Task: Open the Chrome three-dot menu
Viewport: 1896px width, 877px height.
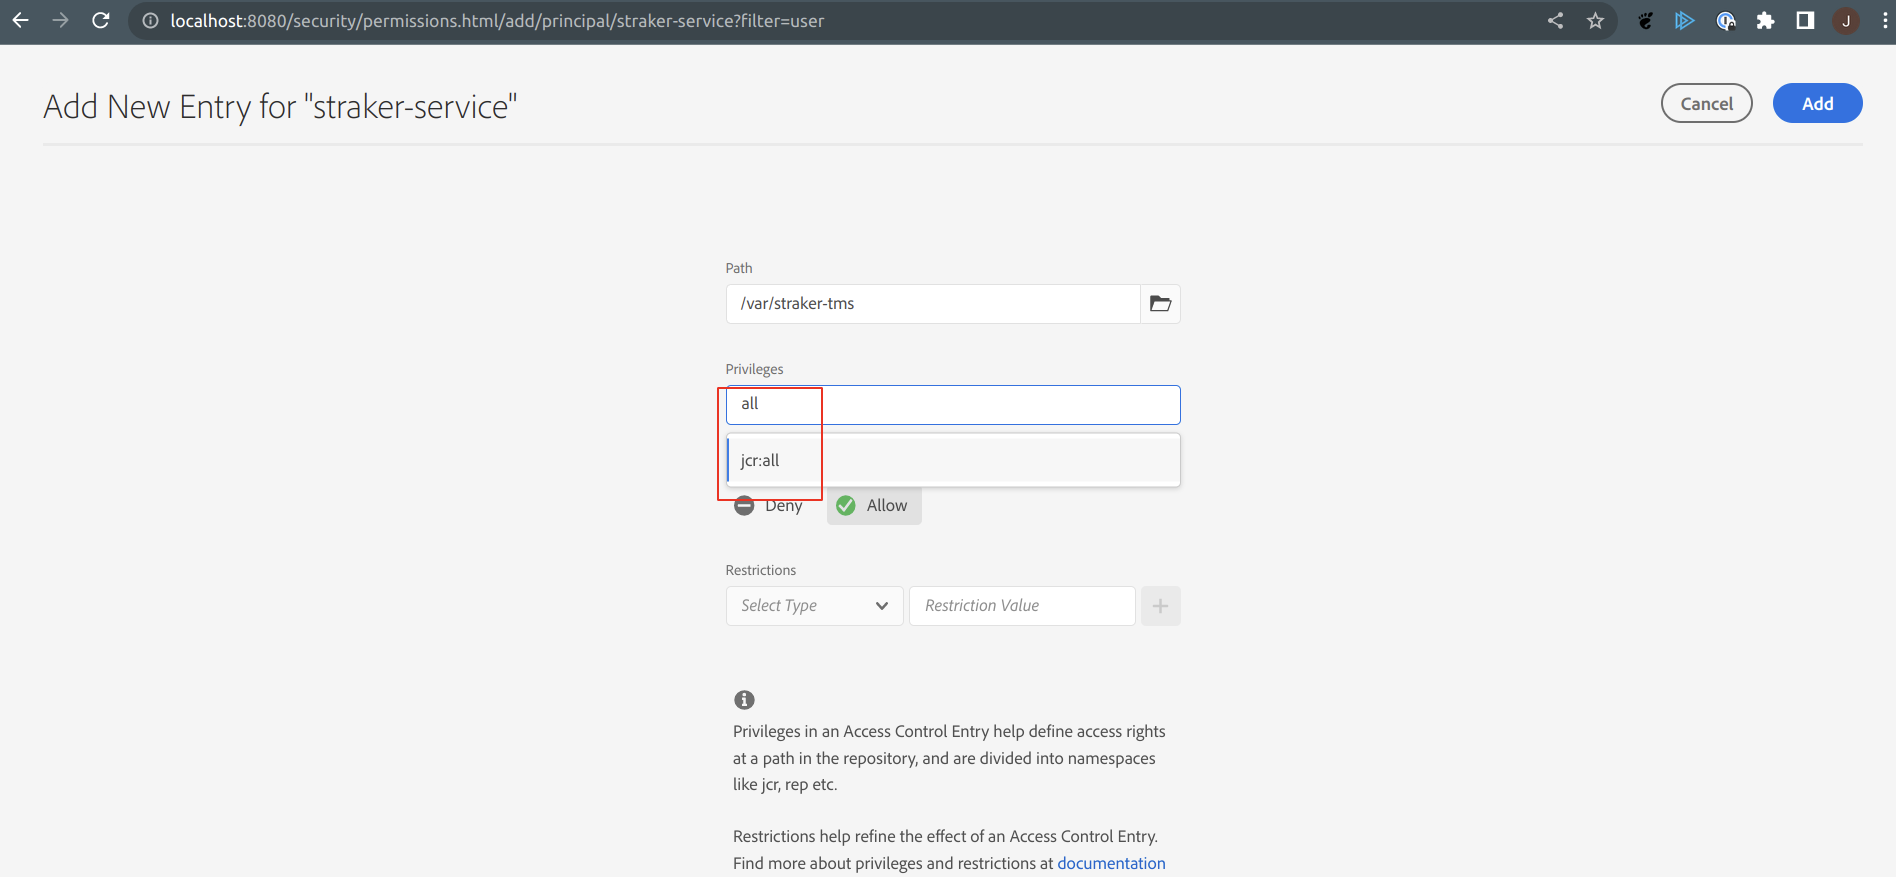Action: pyautogui.click(x=1884, y=21)
